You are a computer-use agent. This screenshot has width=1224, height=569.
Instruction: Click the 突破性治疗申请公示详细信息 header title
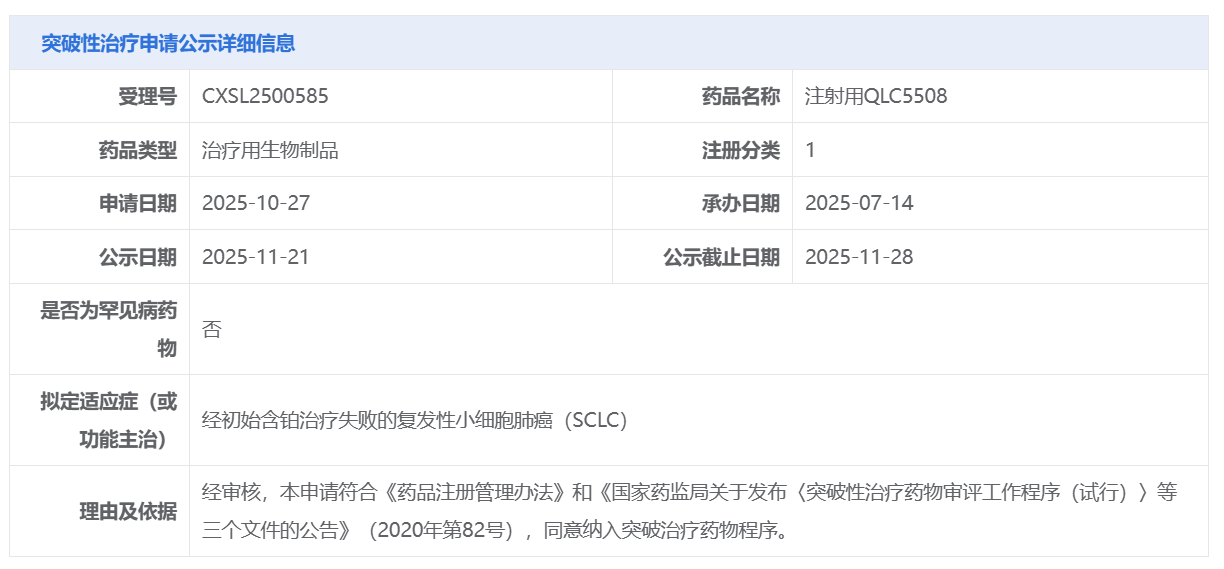(x=168, y=43)
